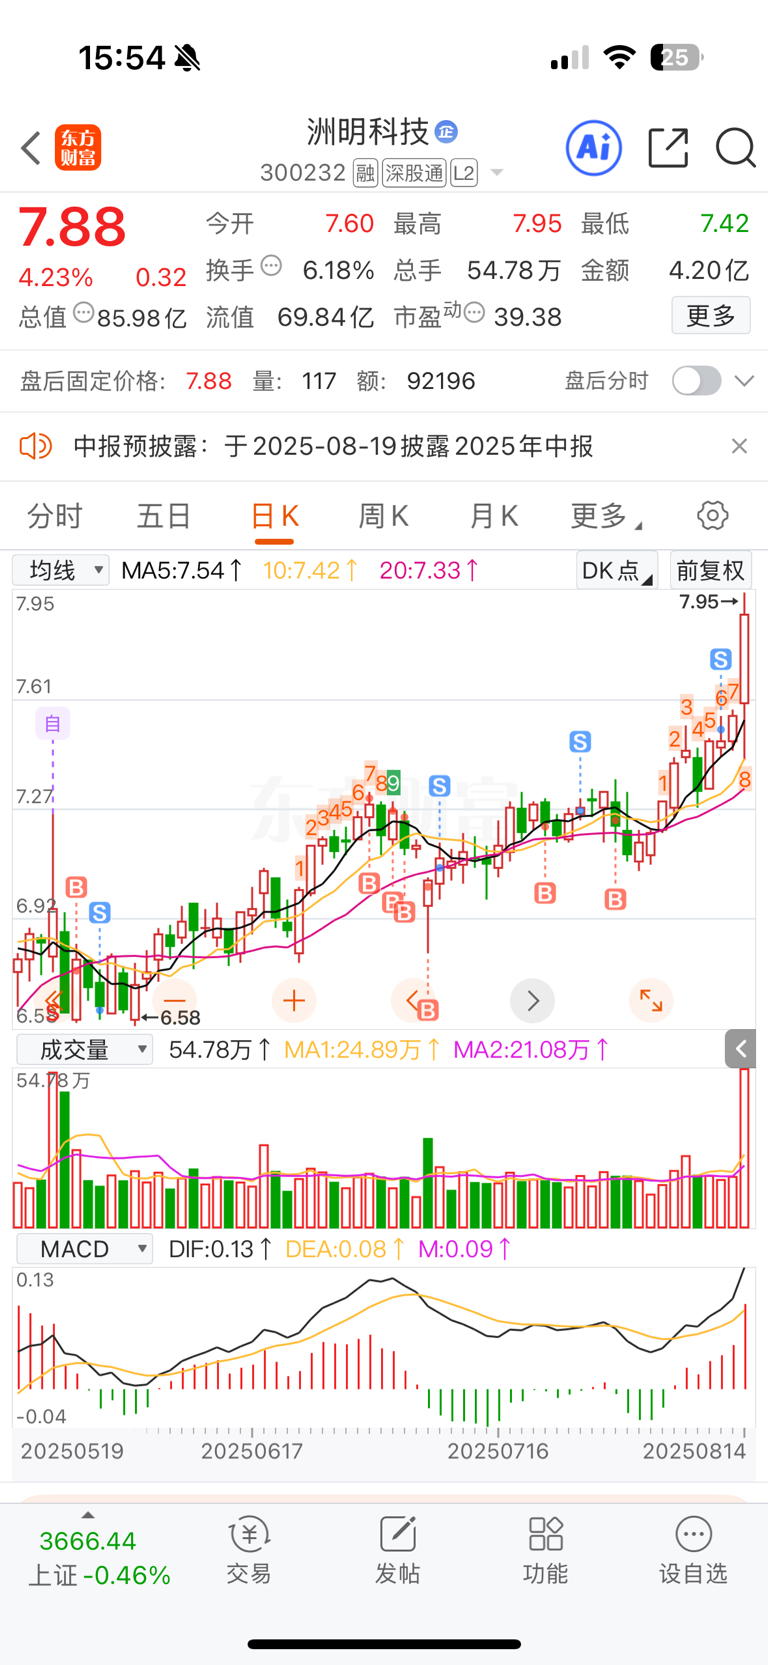Switch to the 月K tab

(x=494, y=516)
